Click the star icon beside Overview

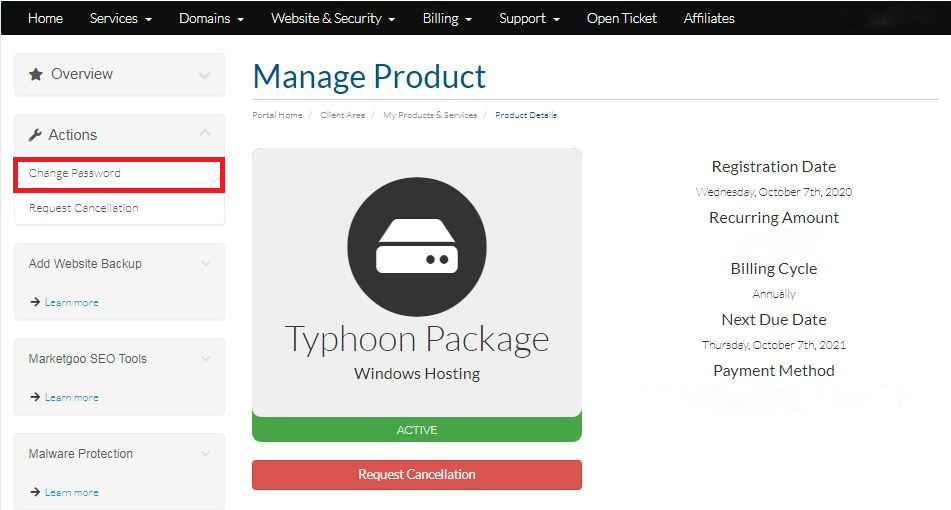[x=36, y=74]
